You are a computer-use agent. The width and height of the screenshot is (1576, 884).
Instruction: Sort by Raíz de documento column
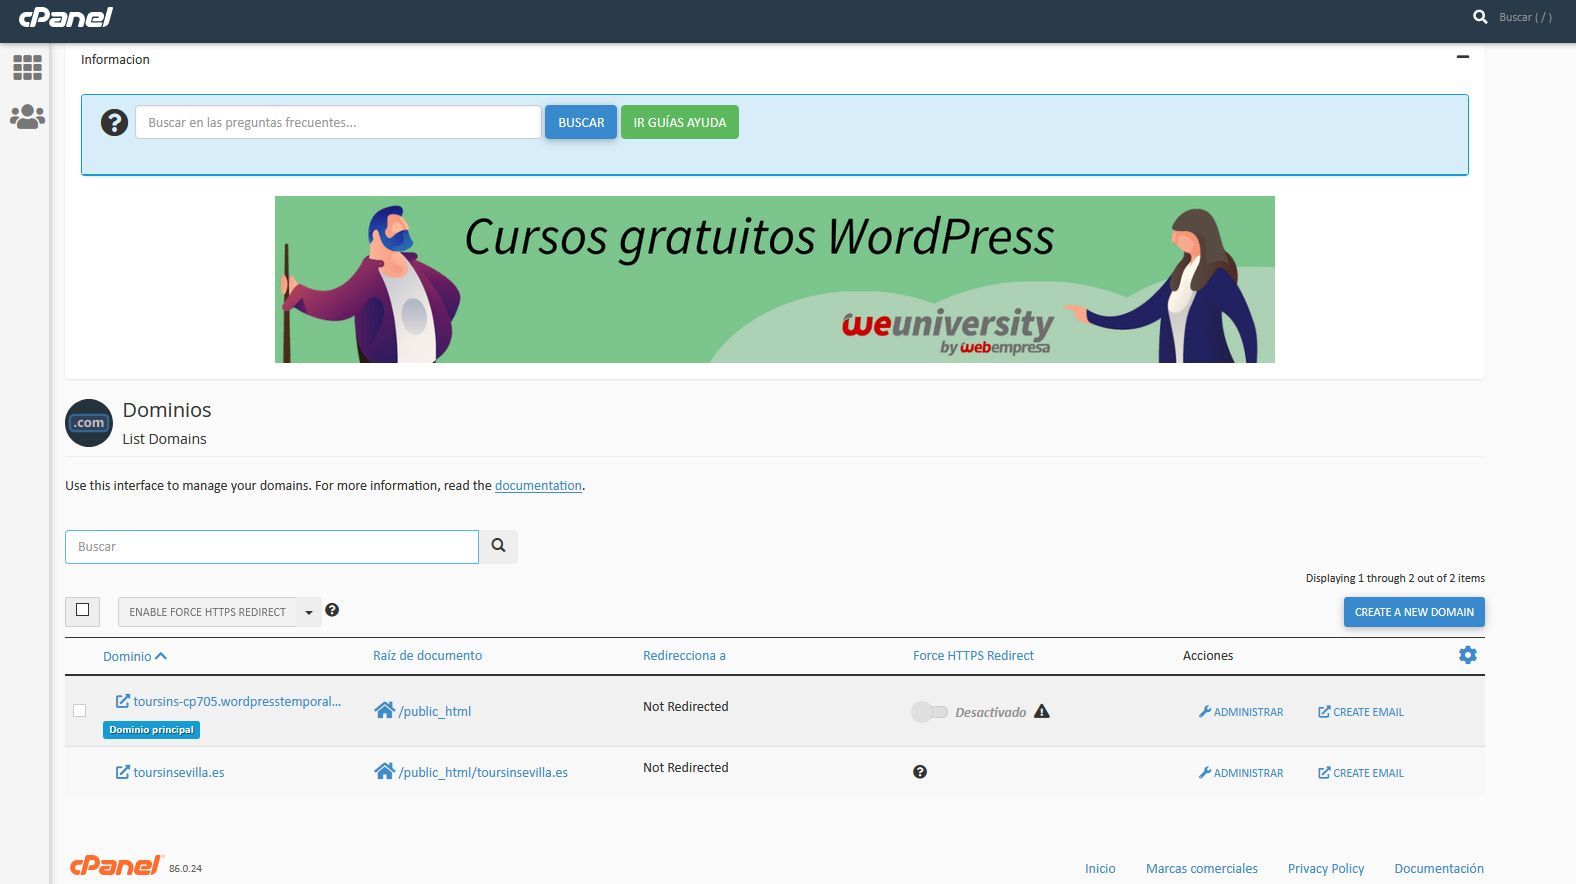pos(427,656)
